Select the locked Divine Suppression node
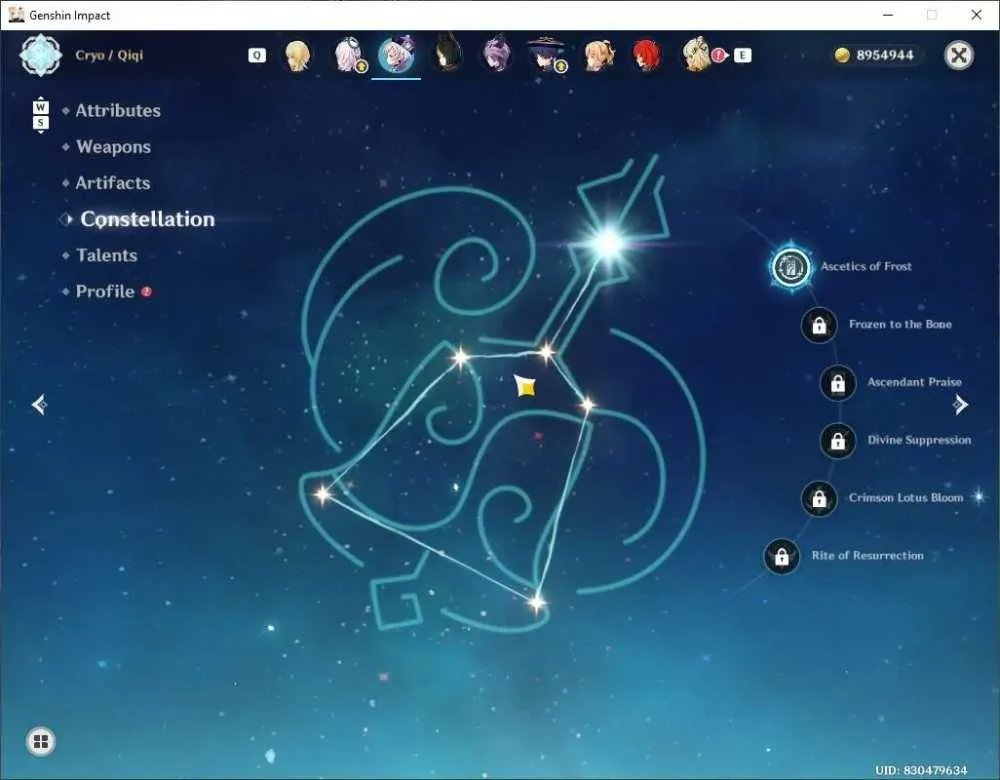The width and height of the screenshot is (1000, 780). coord(837,440)
